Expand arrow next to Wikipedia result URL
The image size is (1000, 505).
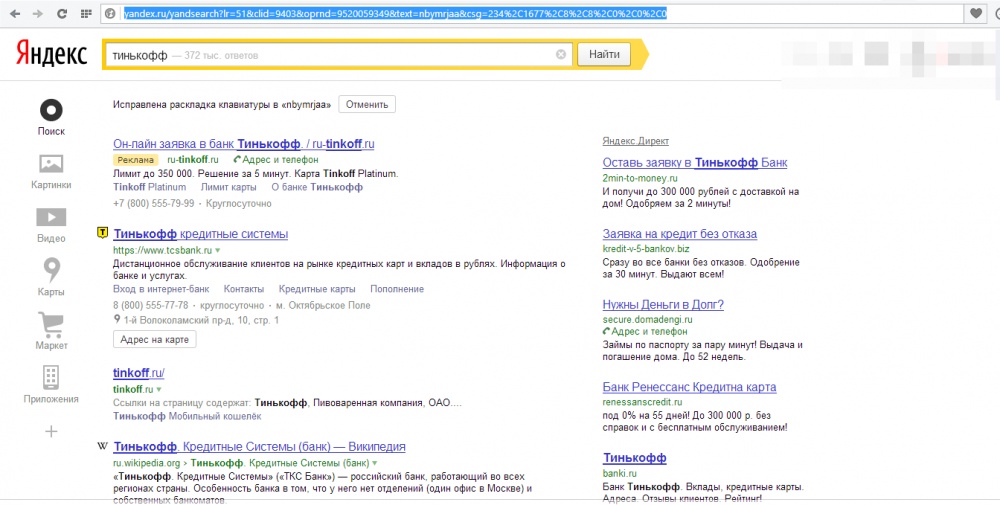[374, 463]
